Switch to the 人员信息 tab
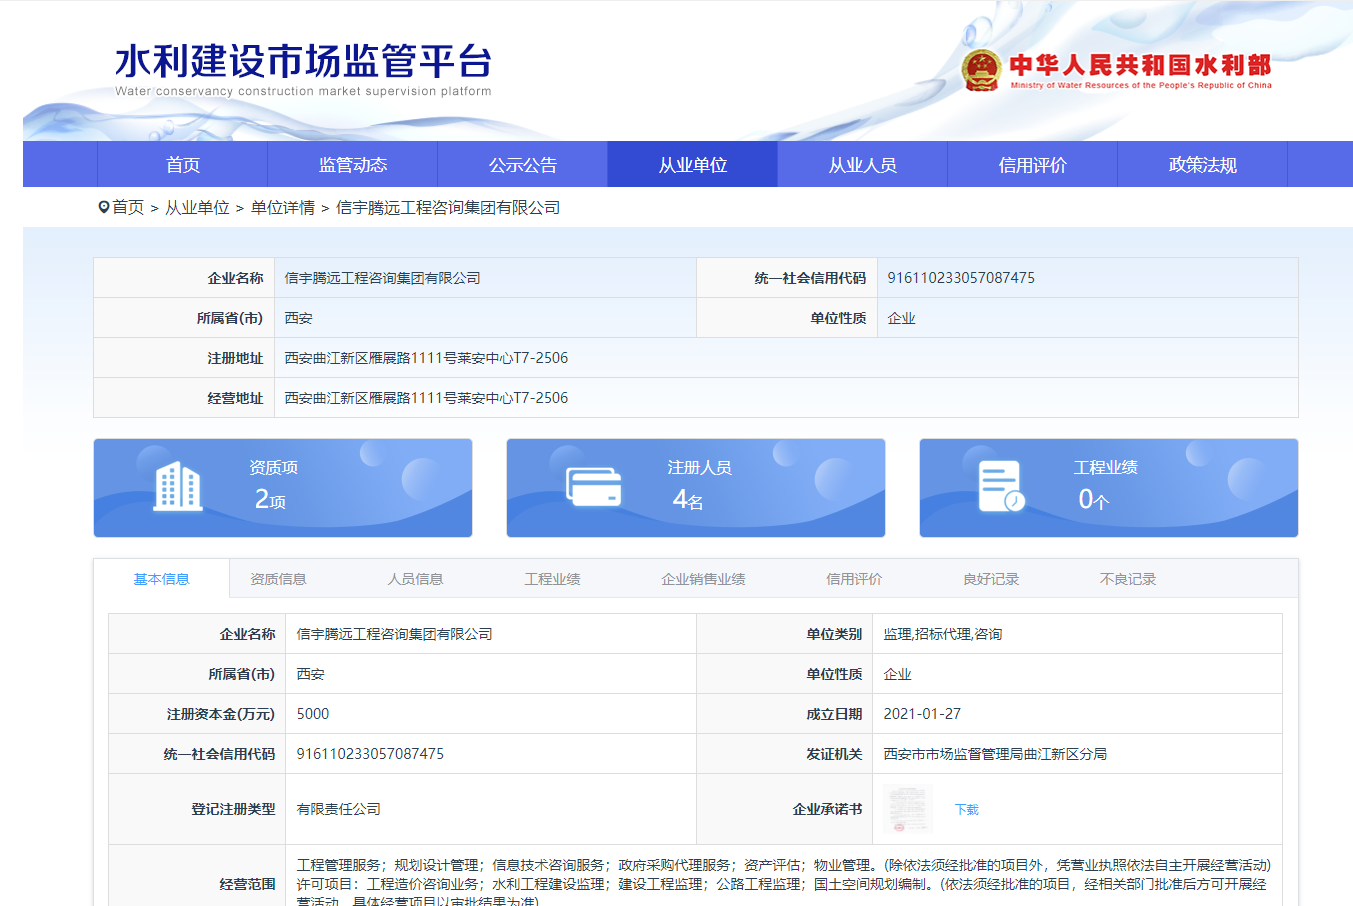Screen dimensions: 1353x906 417,578
